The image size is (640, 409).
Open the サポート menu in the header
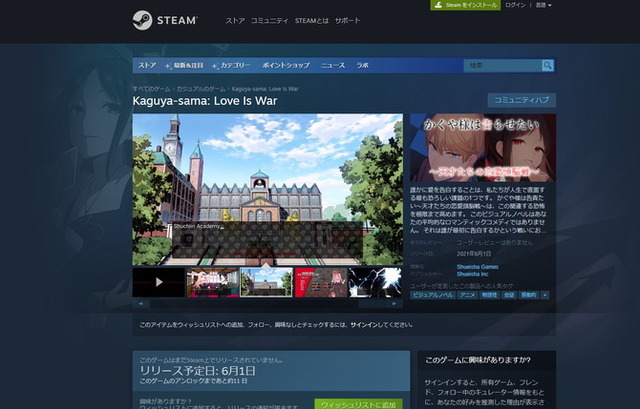(348, 20)
